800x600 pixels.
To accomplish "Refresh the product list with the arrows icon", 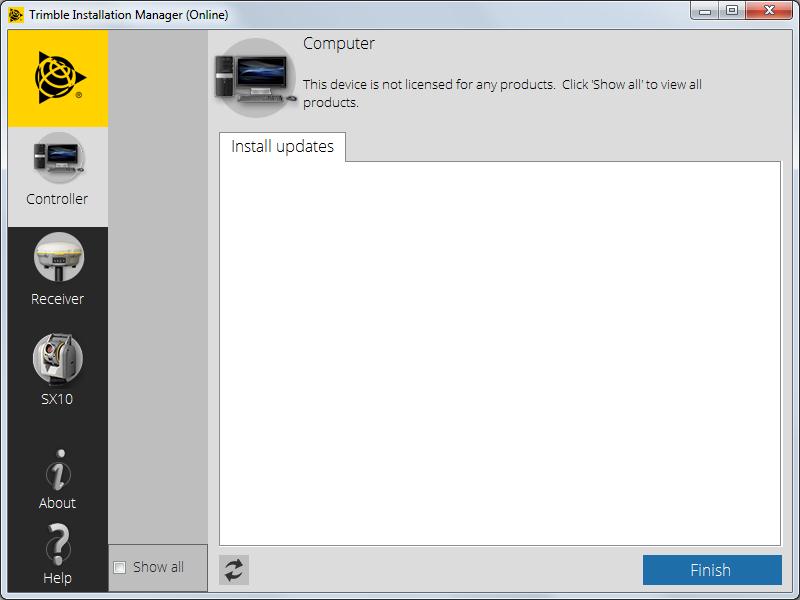I will tap(233, 570).
